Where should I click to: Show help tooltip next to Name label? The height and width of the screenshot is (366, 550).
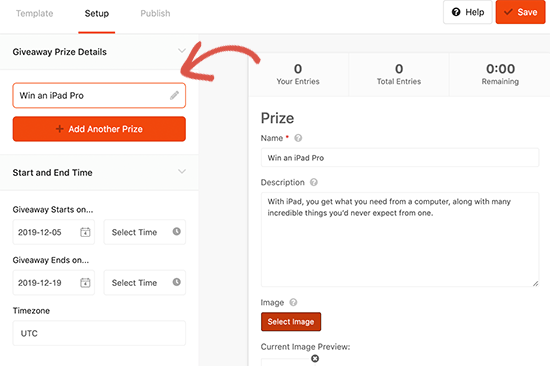298,138
